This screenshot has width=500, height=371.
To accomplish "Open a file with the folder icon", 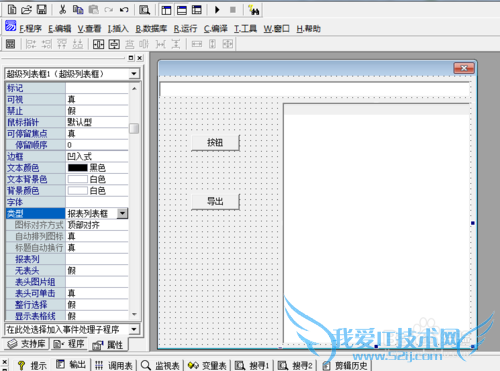I will (27, 10).
